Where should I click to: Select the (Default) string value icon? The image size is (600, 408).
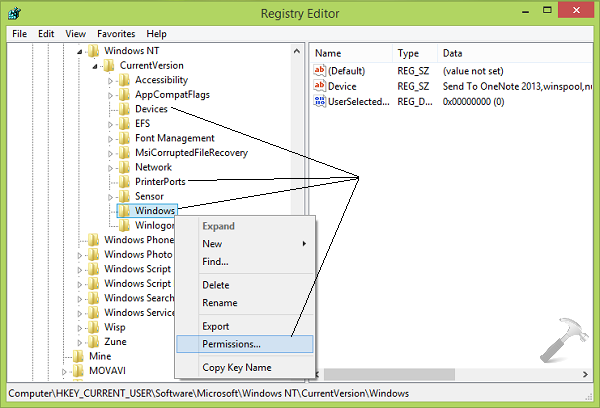(x=320, y=71)
